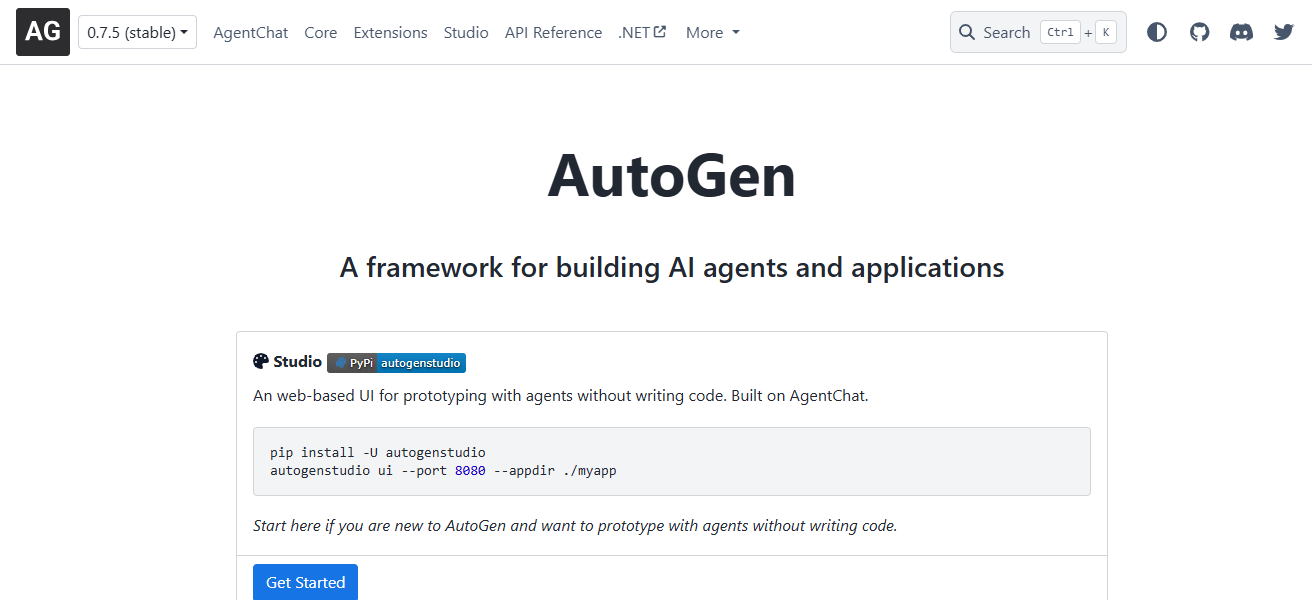Click the italic 'Start here if you are new' note
The image size is (1312, 600).
575,525
